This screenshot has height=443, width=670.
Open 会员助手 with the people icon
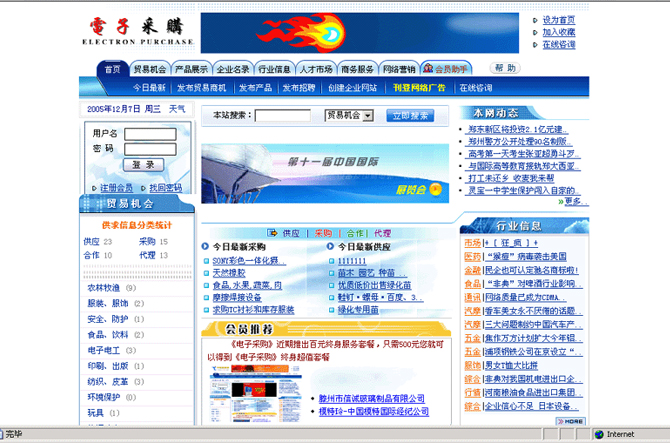(x=446, y=69)
